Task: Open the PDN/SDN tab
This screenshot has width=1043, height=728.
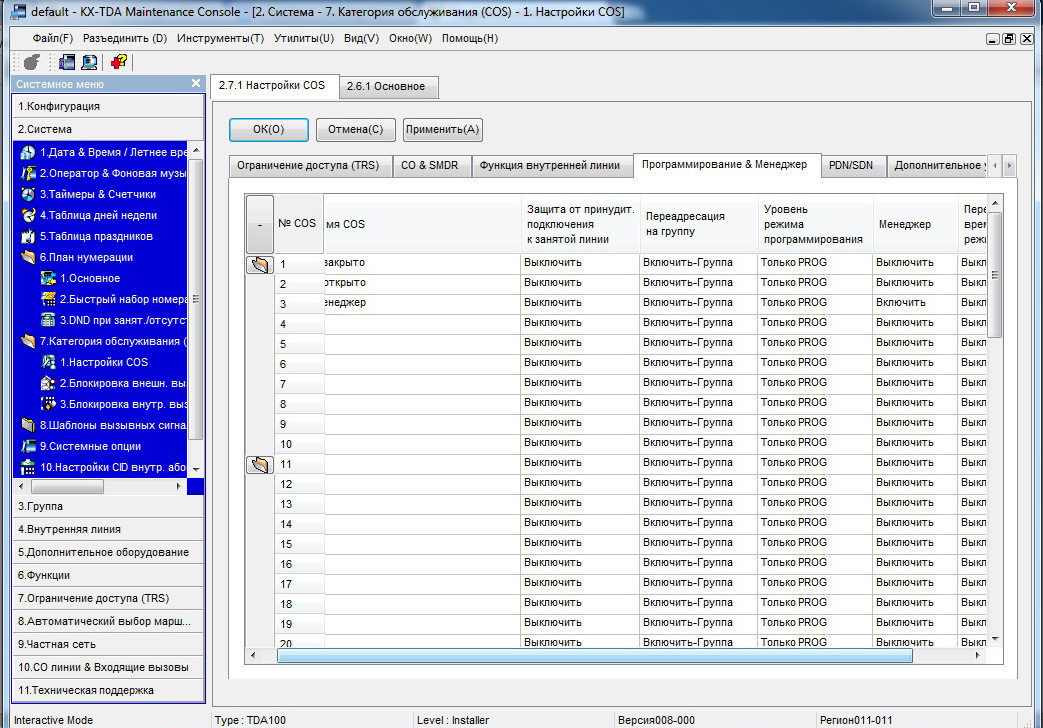Action: click(851, 165)
